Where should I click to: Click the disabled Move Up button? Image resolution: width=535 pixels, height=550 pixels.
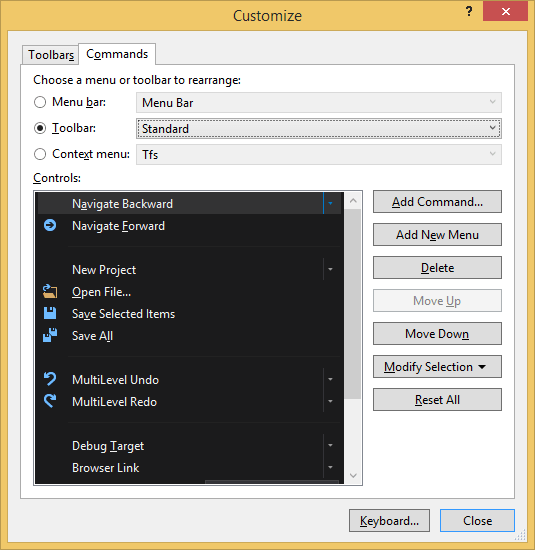point(437,301)
